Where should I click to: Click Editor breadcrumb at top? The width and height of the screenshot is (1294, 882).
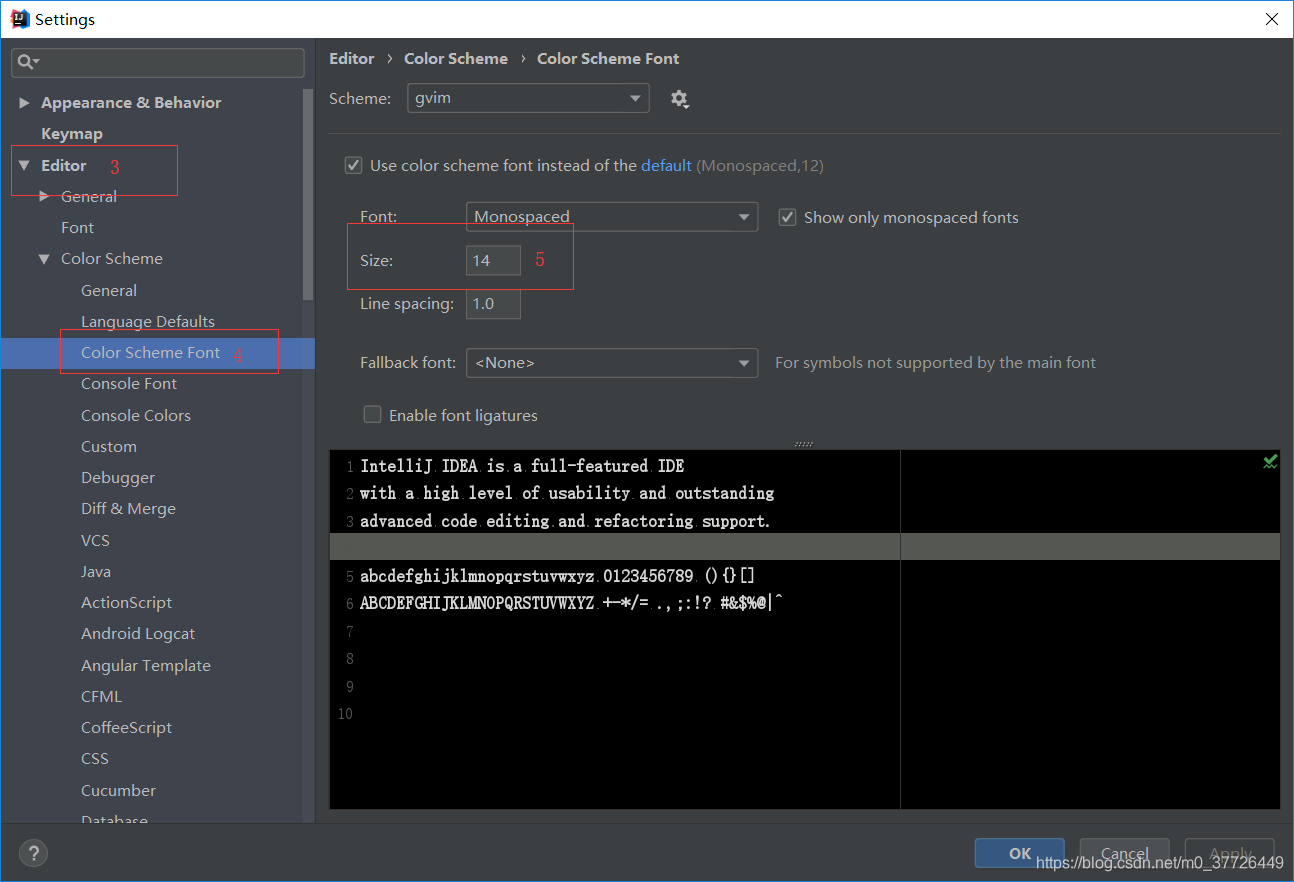[352, 58]
